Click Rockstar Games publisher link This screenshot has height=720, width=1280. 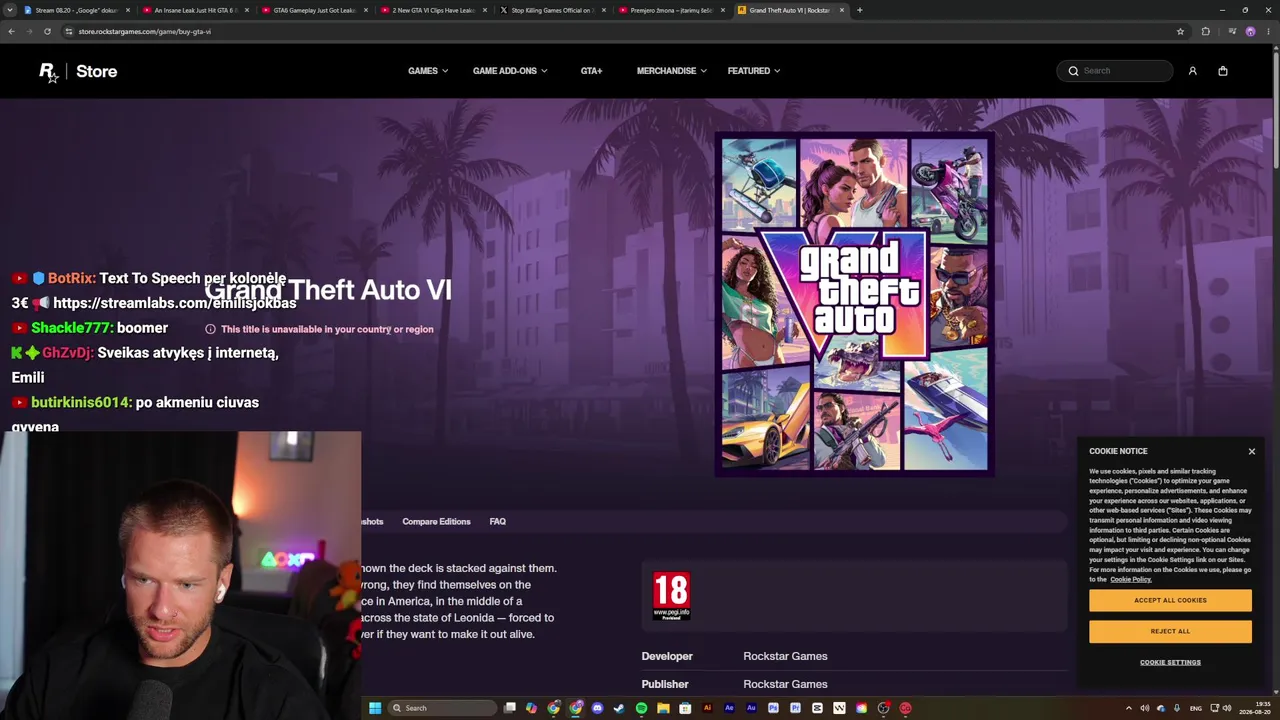pos(785,684)
